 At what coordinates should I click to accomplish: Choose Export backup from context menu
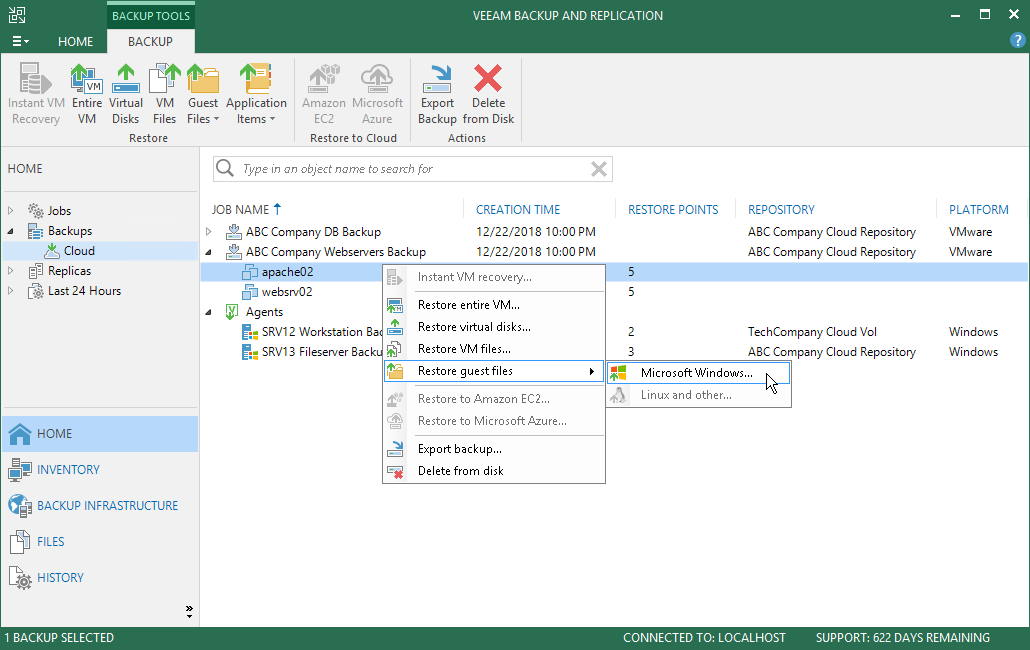pyautogui.click(x=494, y=449)
